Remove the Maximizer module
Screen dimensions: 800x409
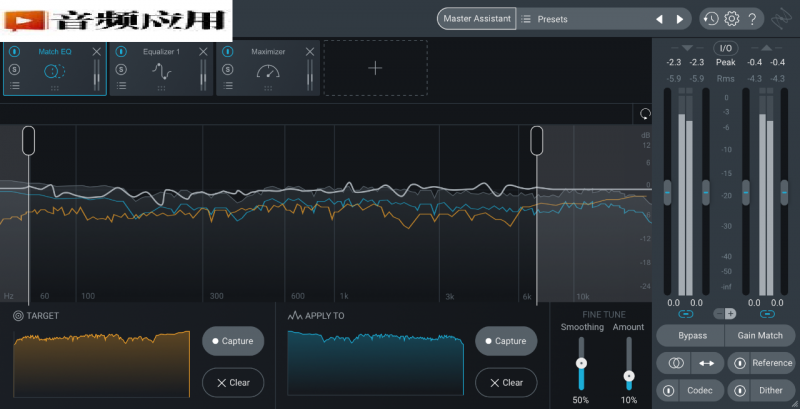click(x=310, y=52)
